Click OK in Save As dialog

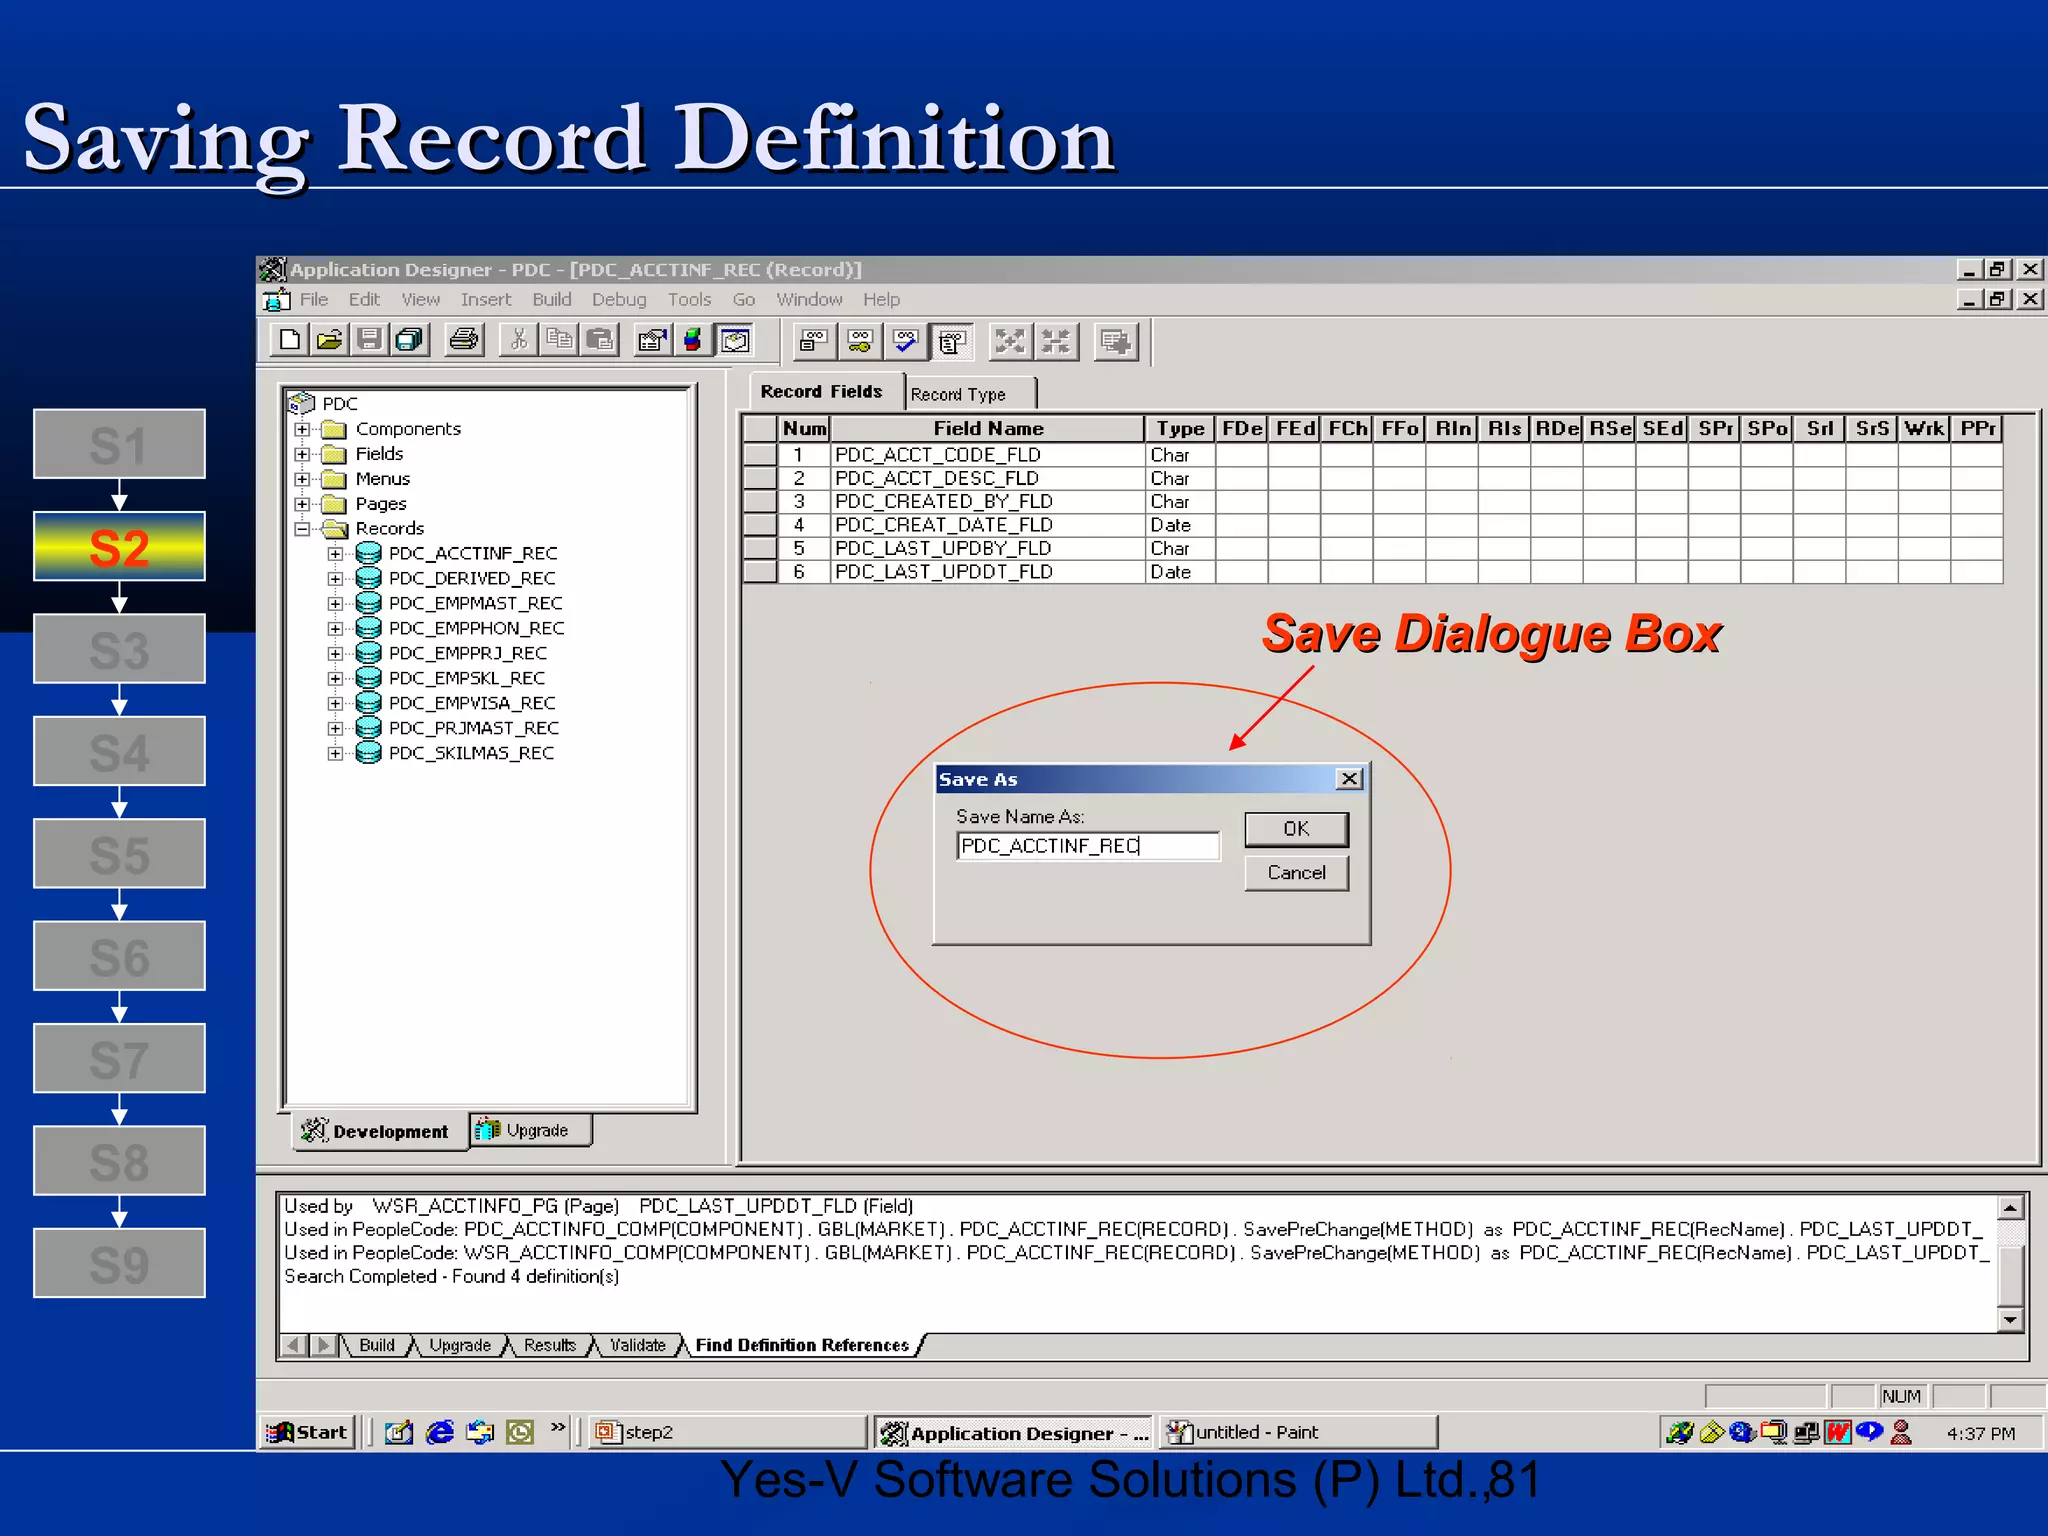coord(1296,829)
